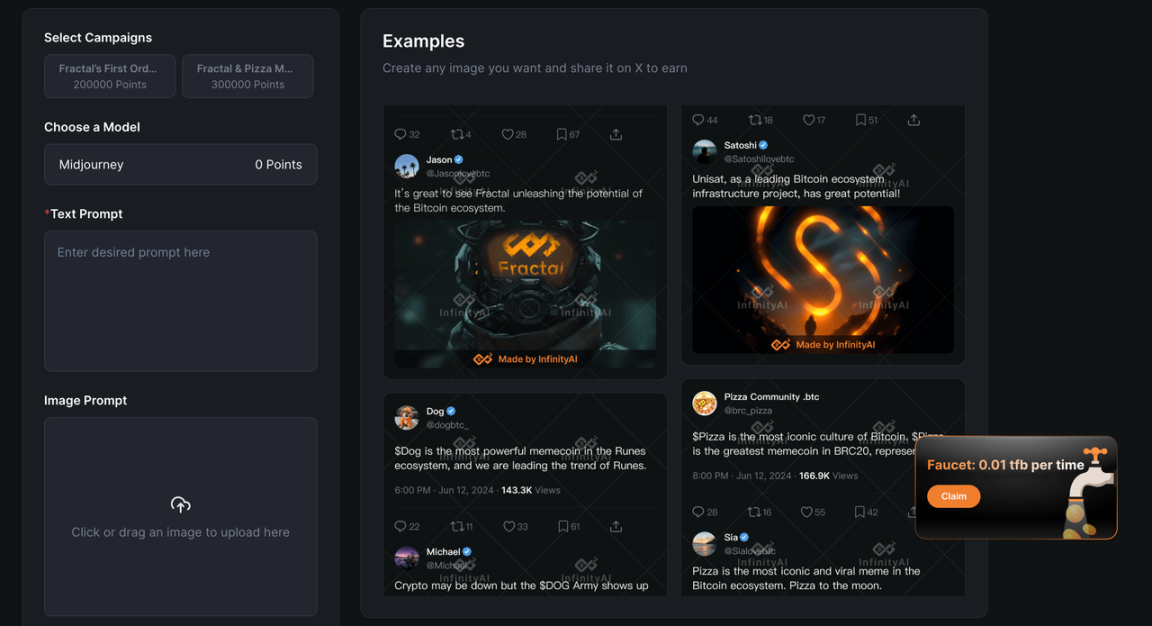Click reply icon on Jason's tweet
1152x626 pixels.
(x=400, y=134)
